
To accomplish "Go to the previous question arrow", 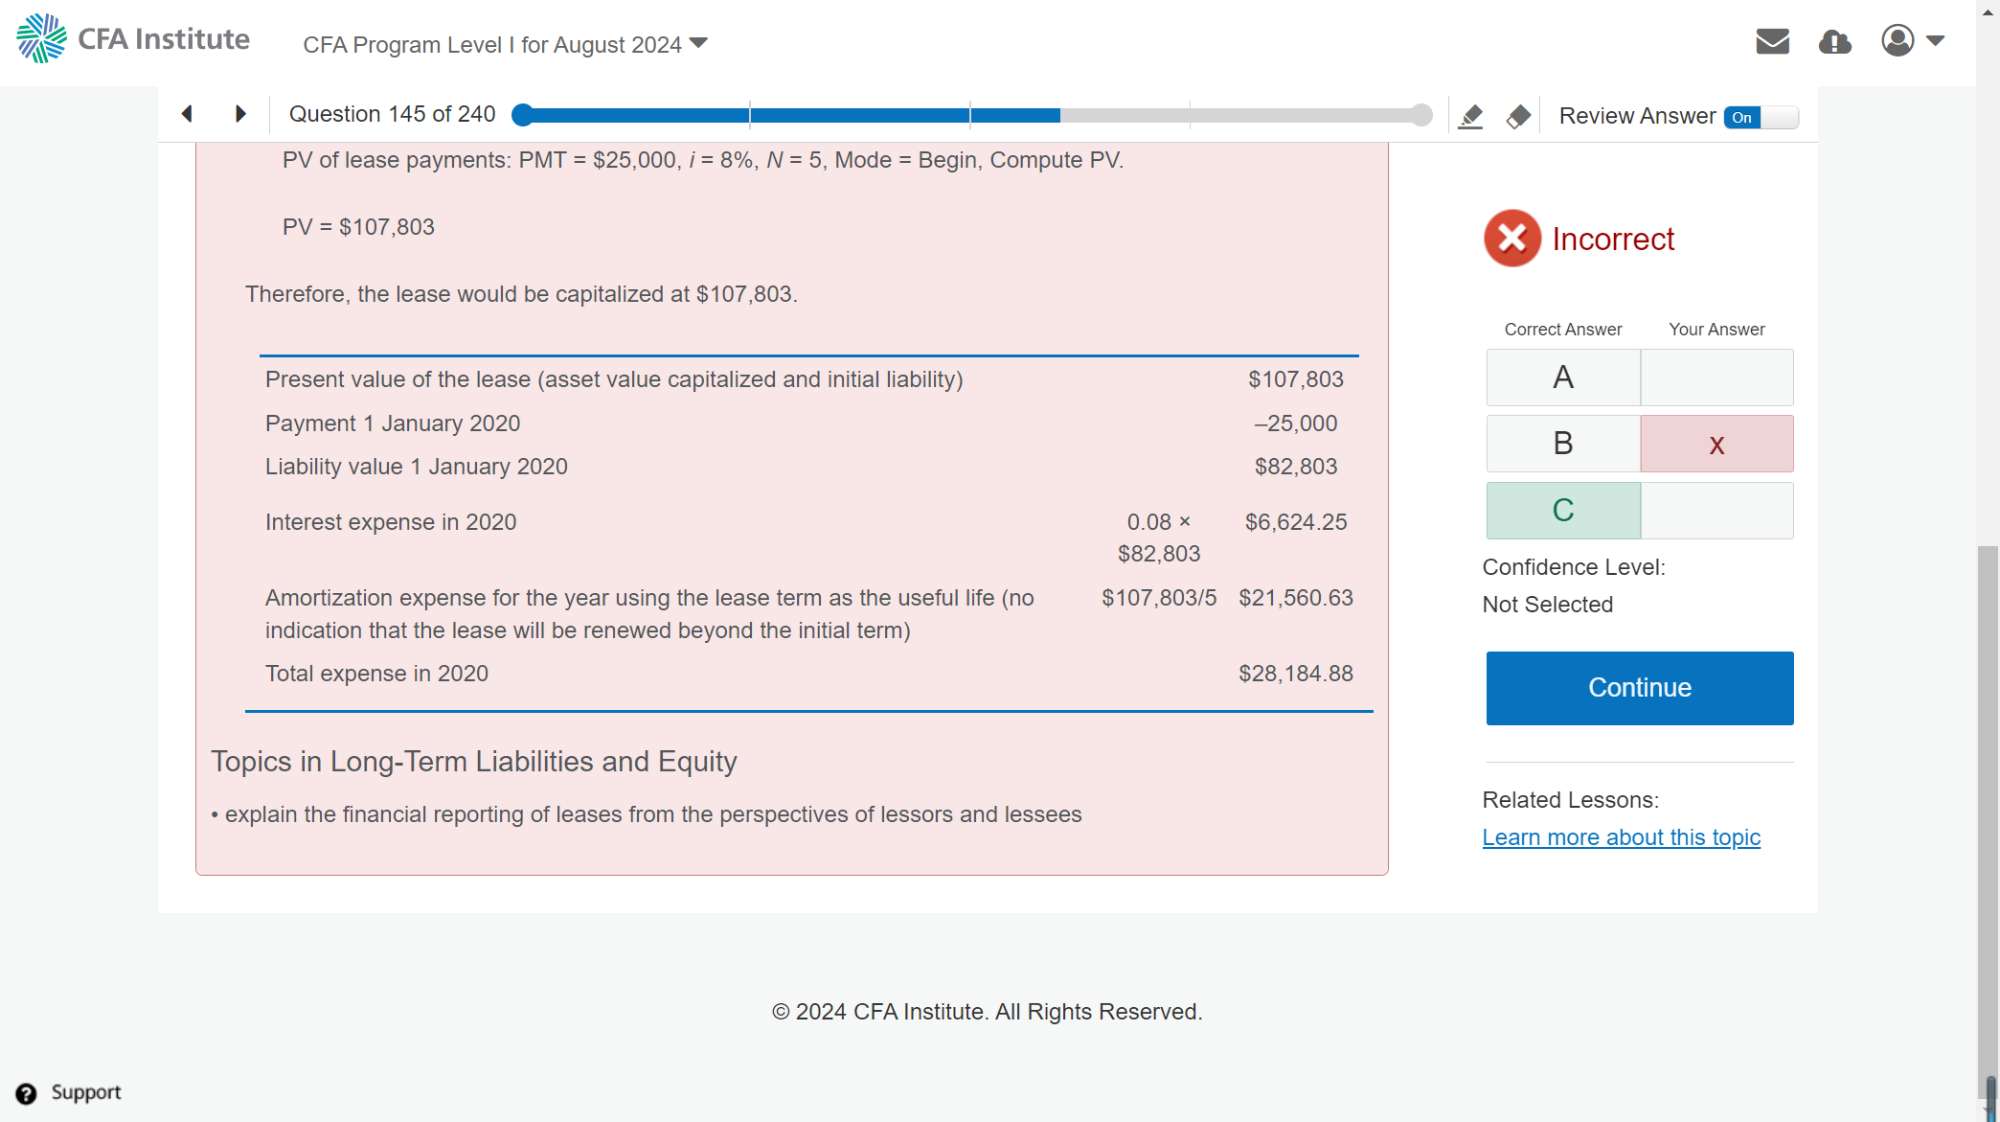I will (x=187, y=114).
